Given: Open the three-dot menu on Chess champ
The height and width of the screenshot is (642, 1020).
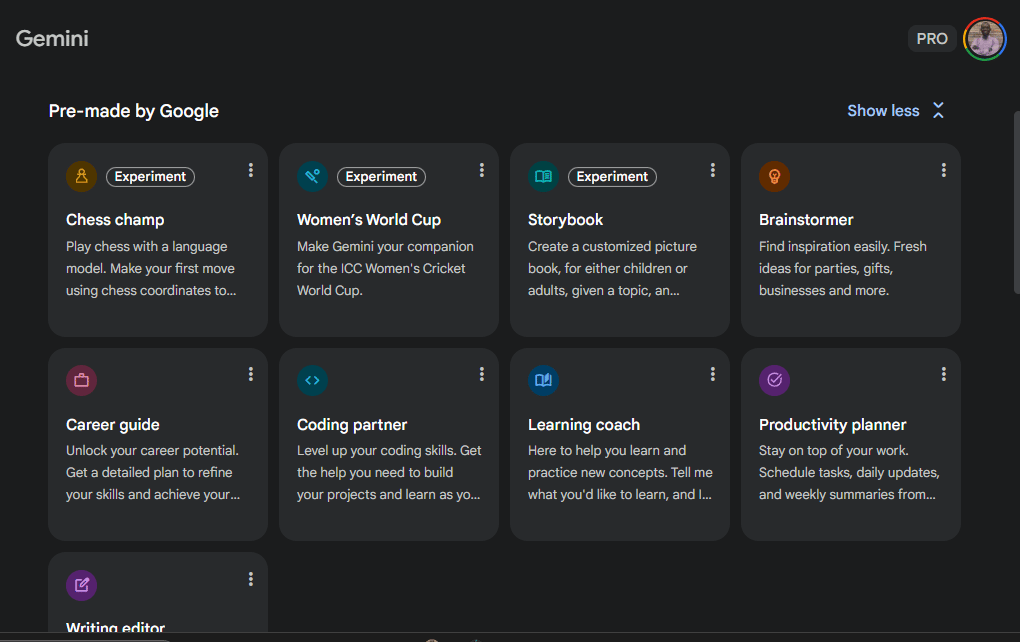Looking at the screenshot, I should point(250,171).
